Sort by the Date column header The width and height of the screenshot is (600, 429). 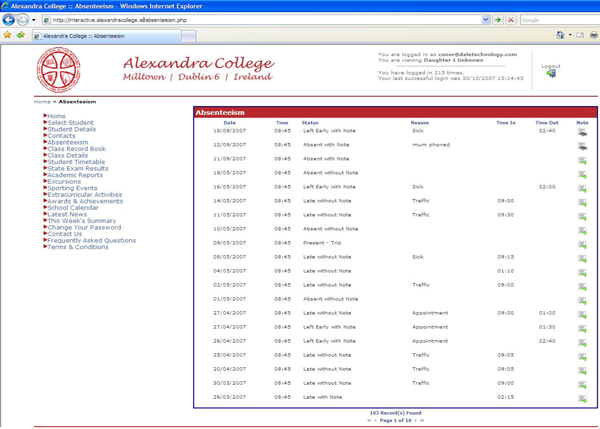[x=230, y=123]
